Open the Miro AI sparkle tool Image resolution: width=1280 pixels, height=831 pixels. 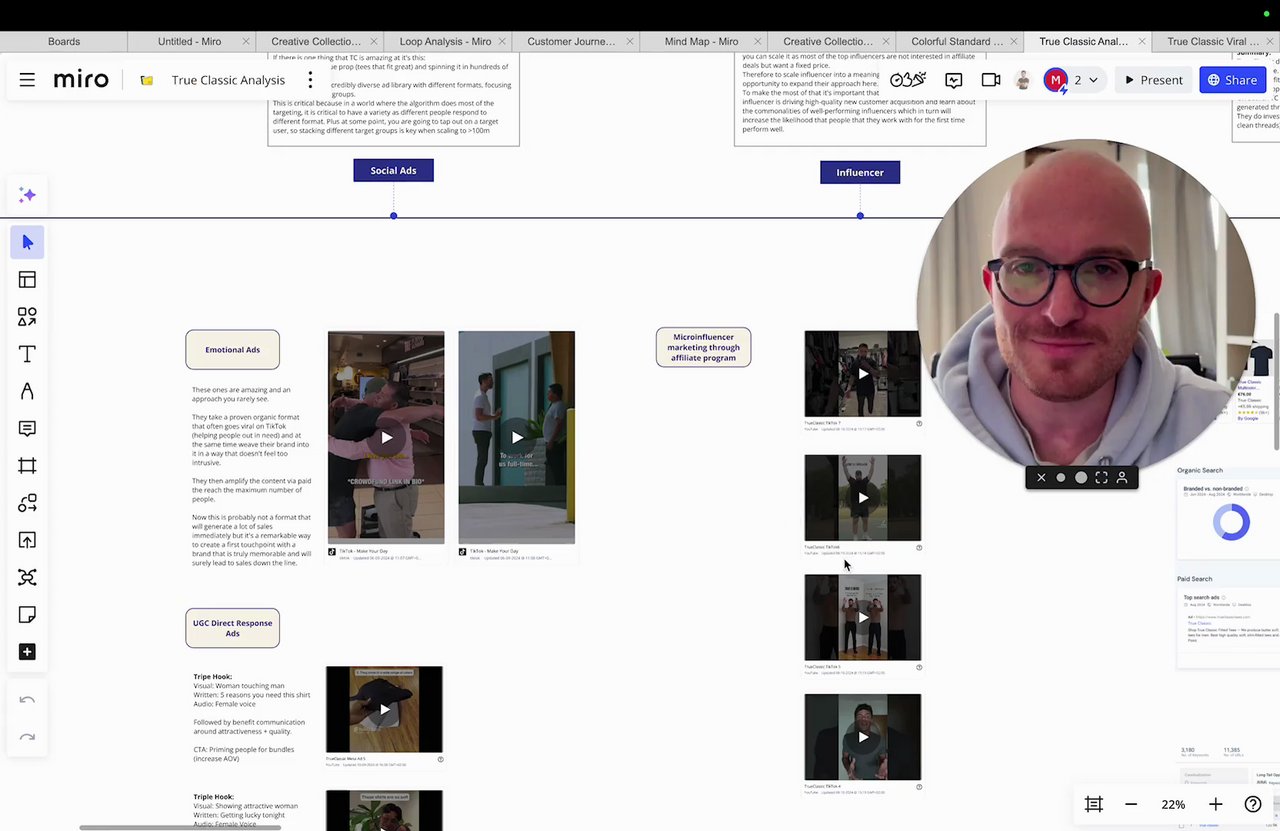[27, 195]
